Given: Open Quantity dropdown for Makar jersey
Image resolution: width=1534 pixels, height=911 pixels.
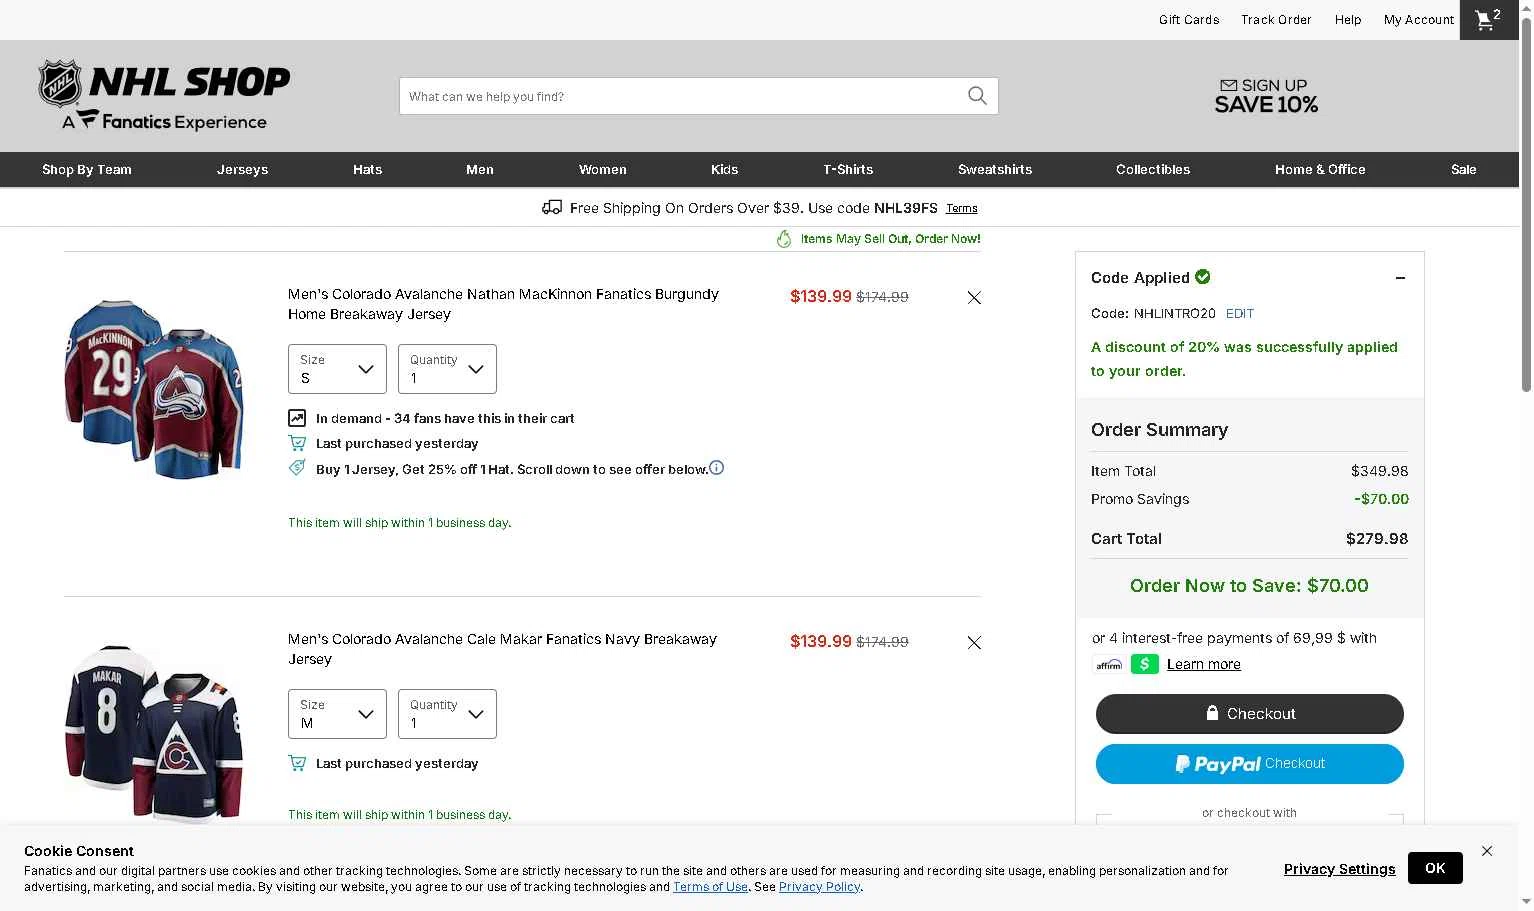Looking at the screenshot, I should click(447, 714).
